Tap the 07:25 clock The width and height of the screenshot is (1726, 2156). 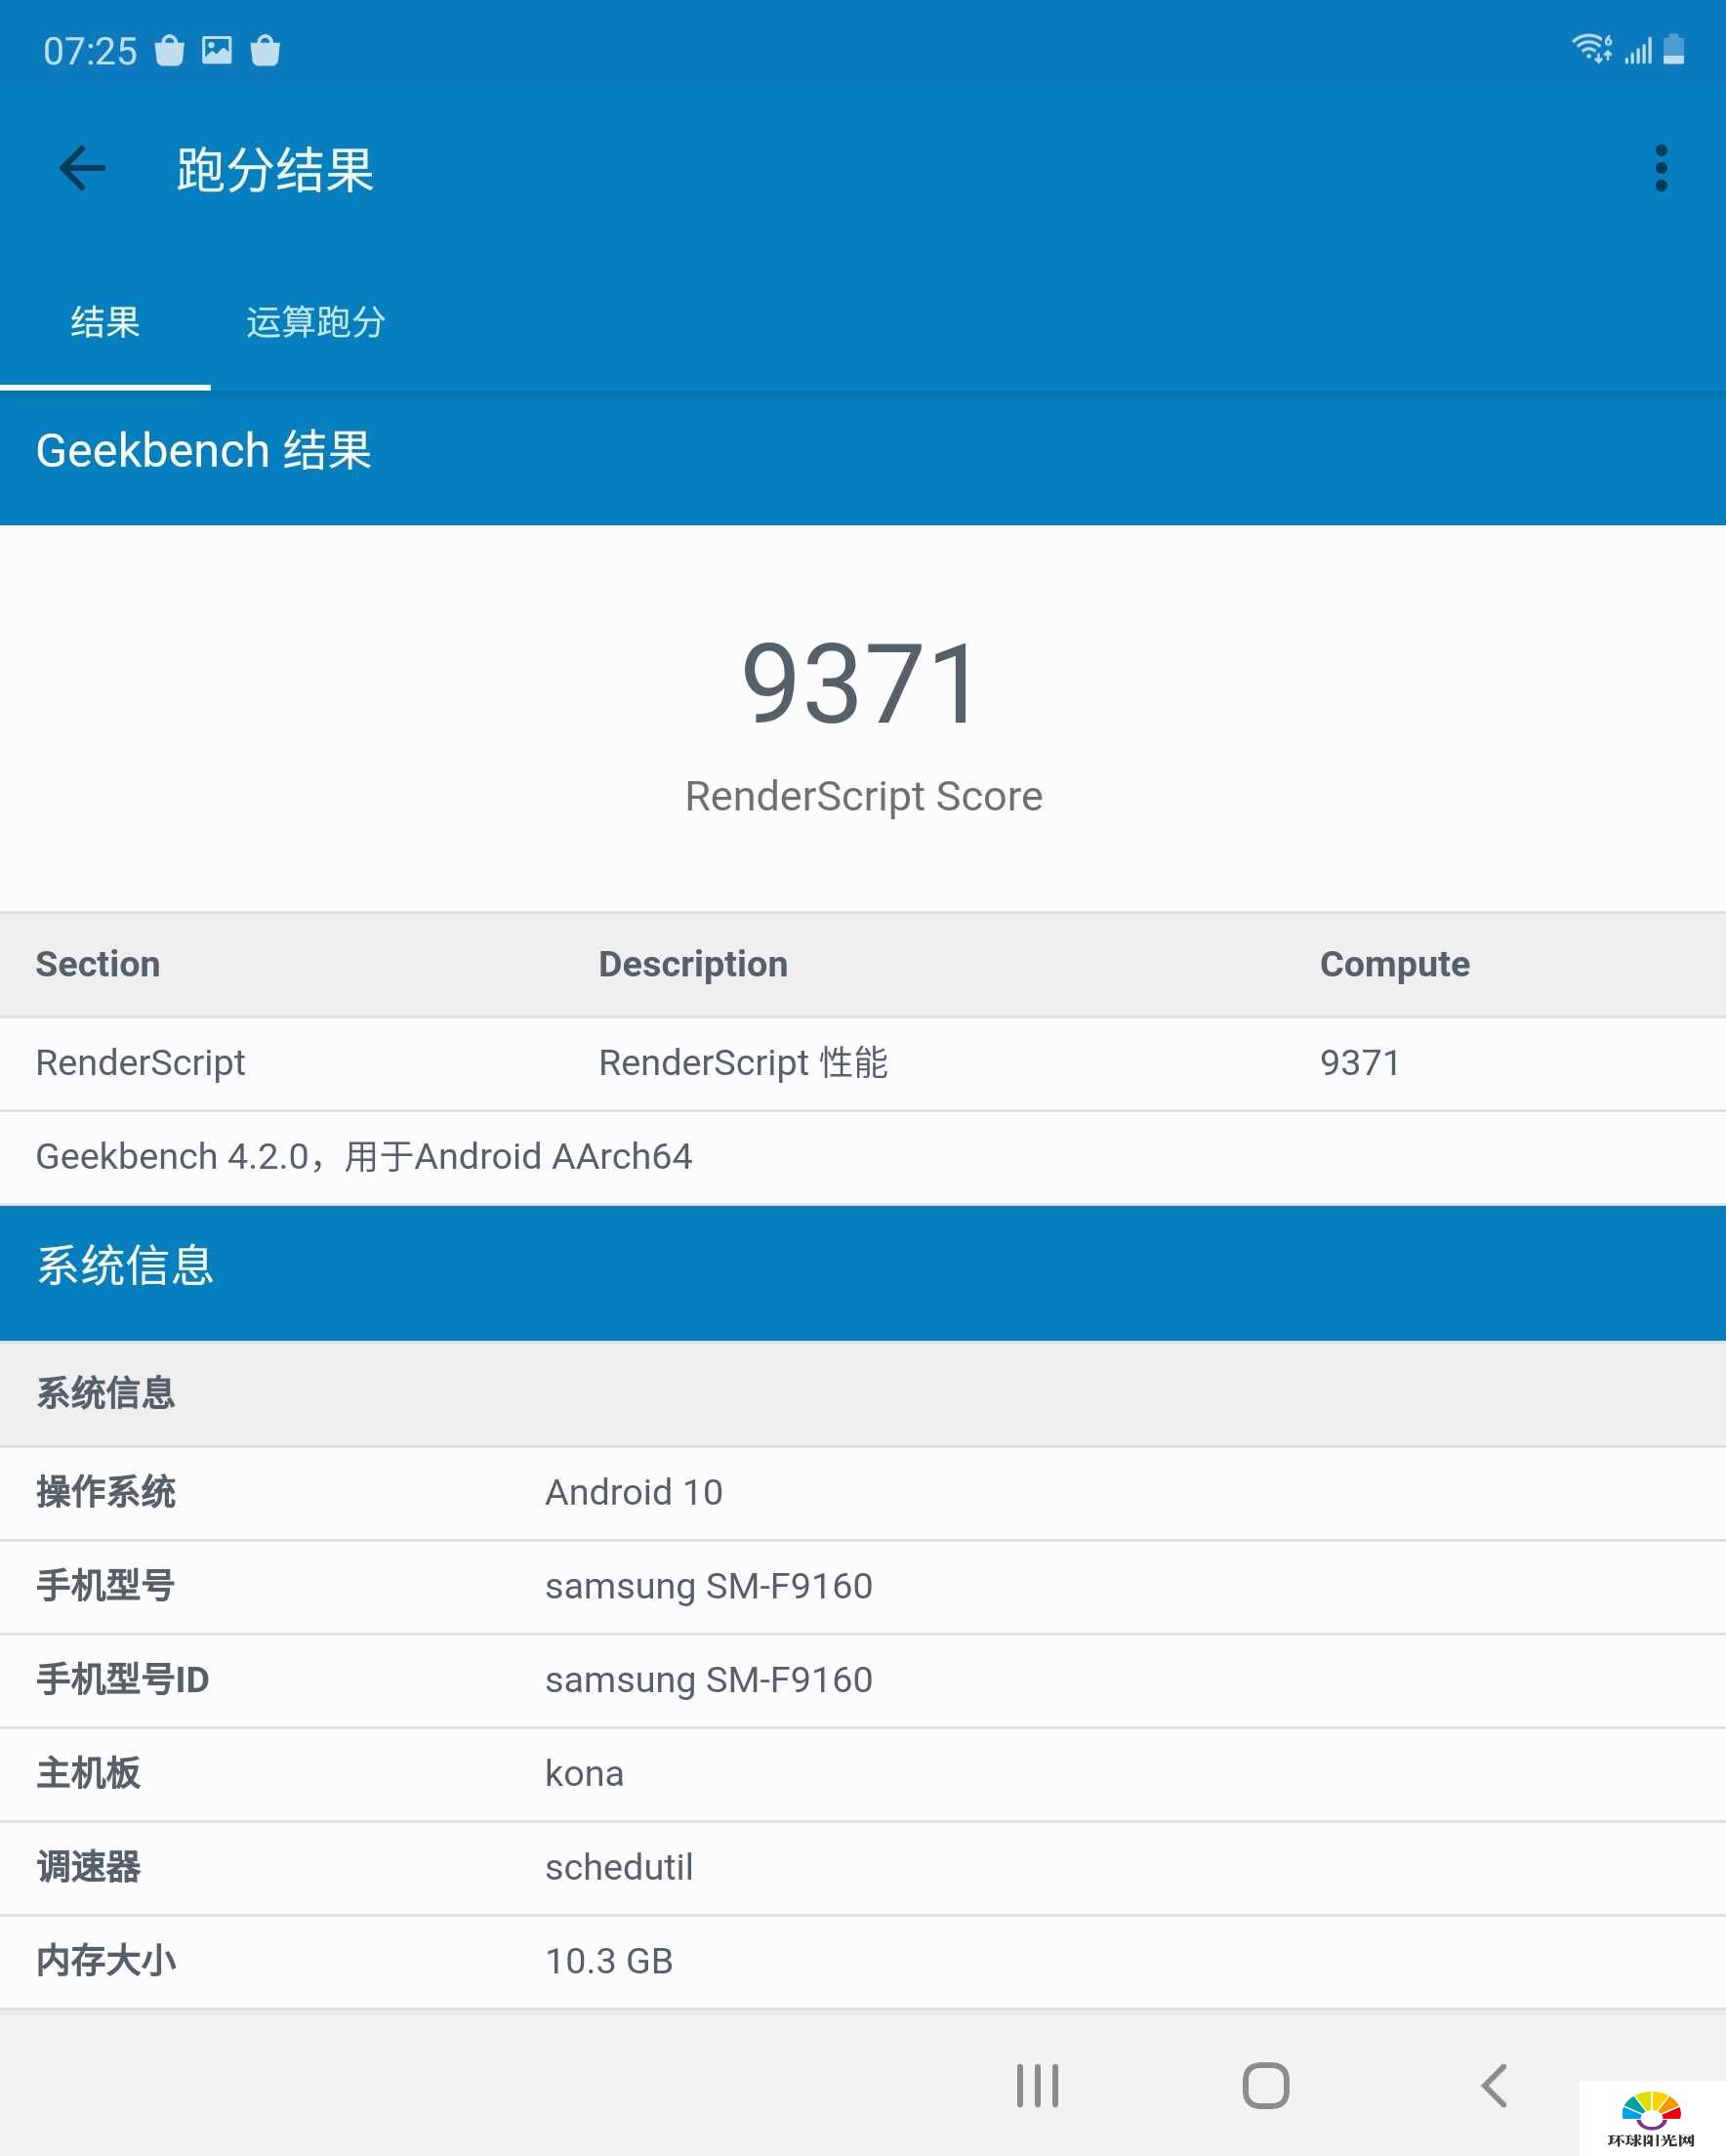click(x=90, y=51)
